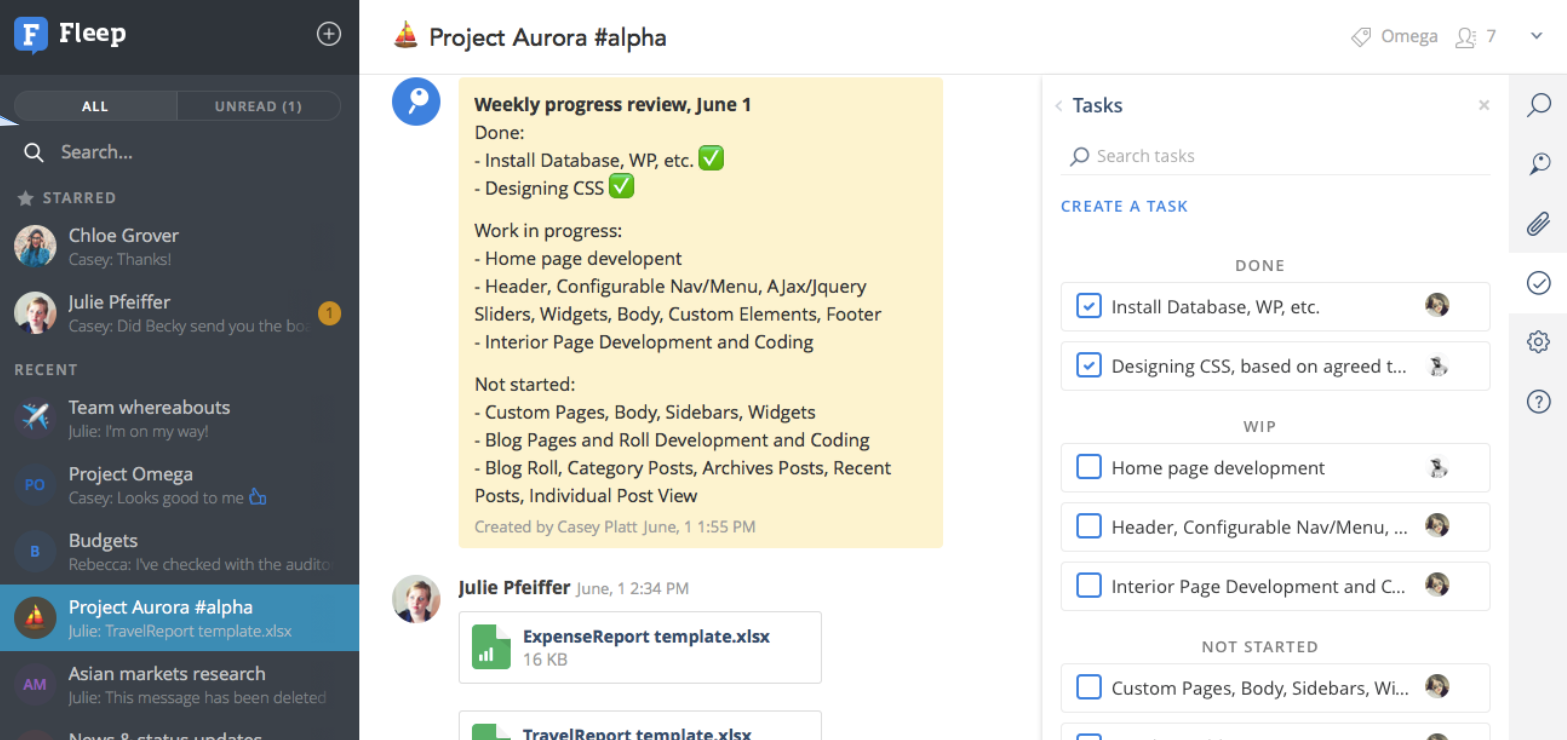
Task: Click assignee avatar on Install Database task
Action: (x=1437, y=305)
